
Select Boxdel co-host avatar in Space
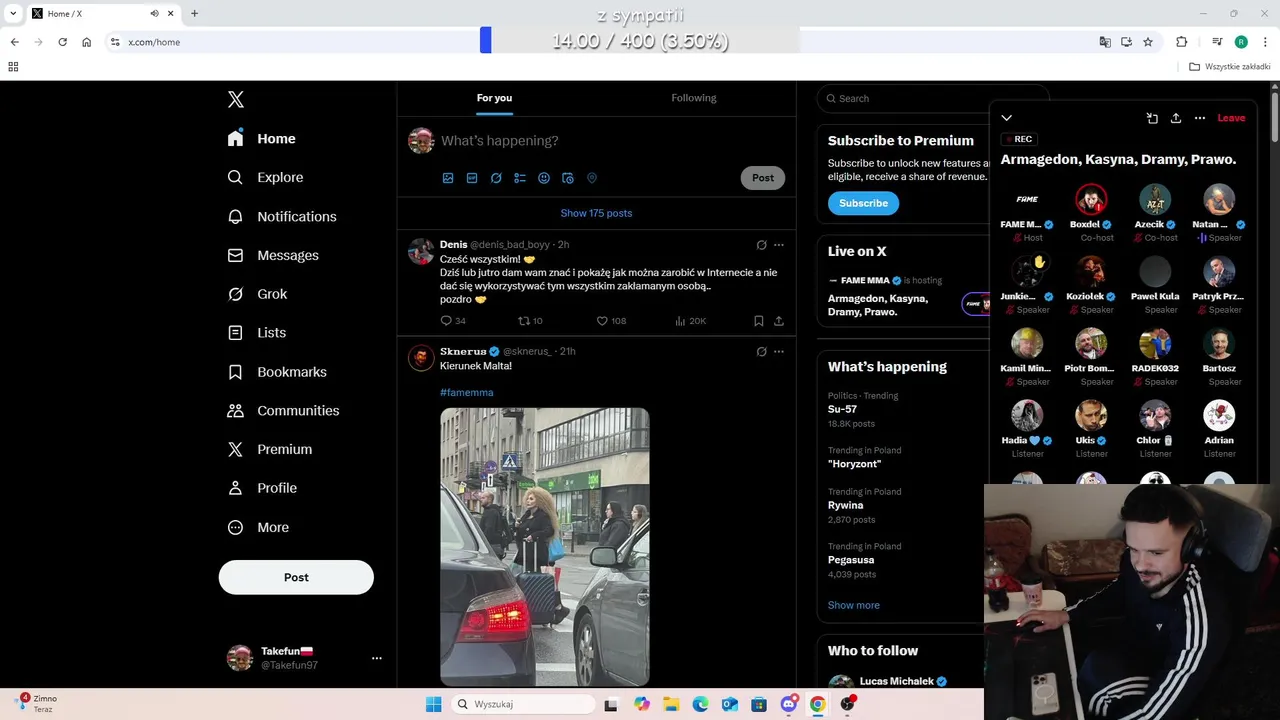coord(1091,199)
